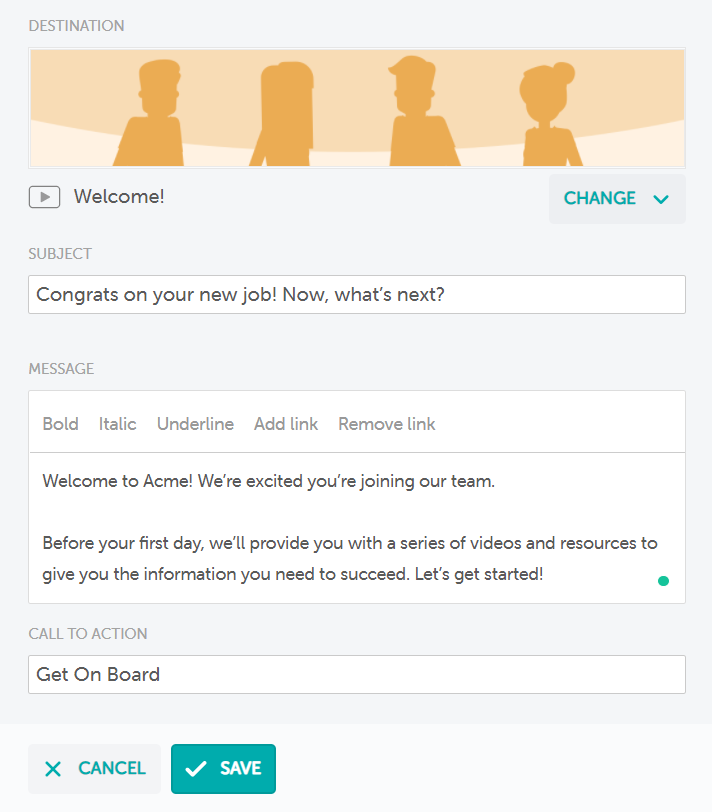Image resolution: width=712 pixels, height=812 pixels.
Task: Toggle Bold formatting
Action: [x=60, y=424]
